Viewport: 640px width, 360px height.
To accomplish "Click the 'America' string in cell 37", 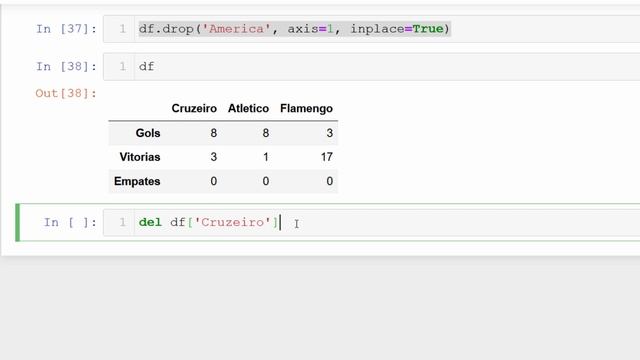I will click(236, 29).
